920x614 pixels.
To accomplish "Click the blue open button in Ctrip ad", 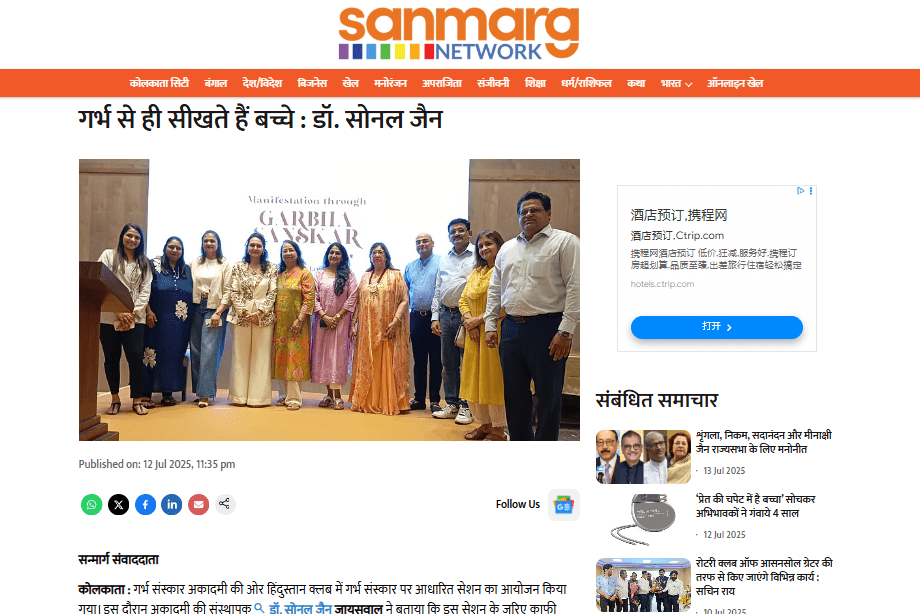I will 716,327.
